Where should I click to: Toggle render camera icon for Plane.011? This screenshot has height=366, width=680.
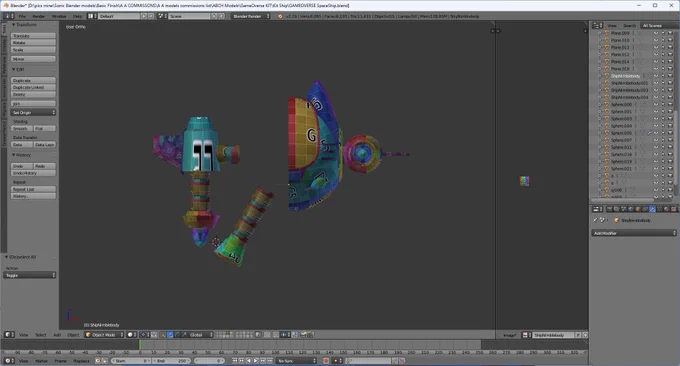click(670, 47)
